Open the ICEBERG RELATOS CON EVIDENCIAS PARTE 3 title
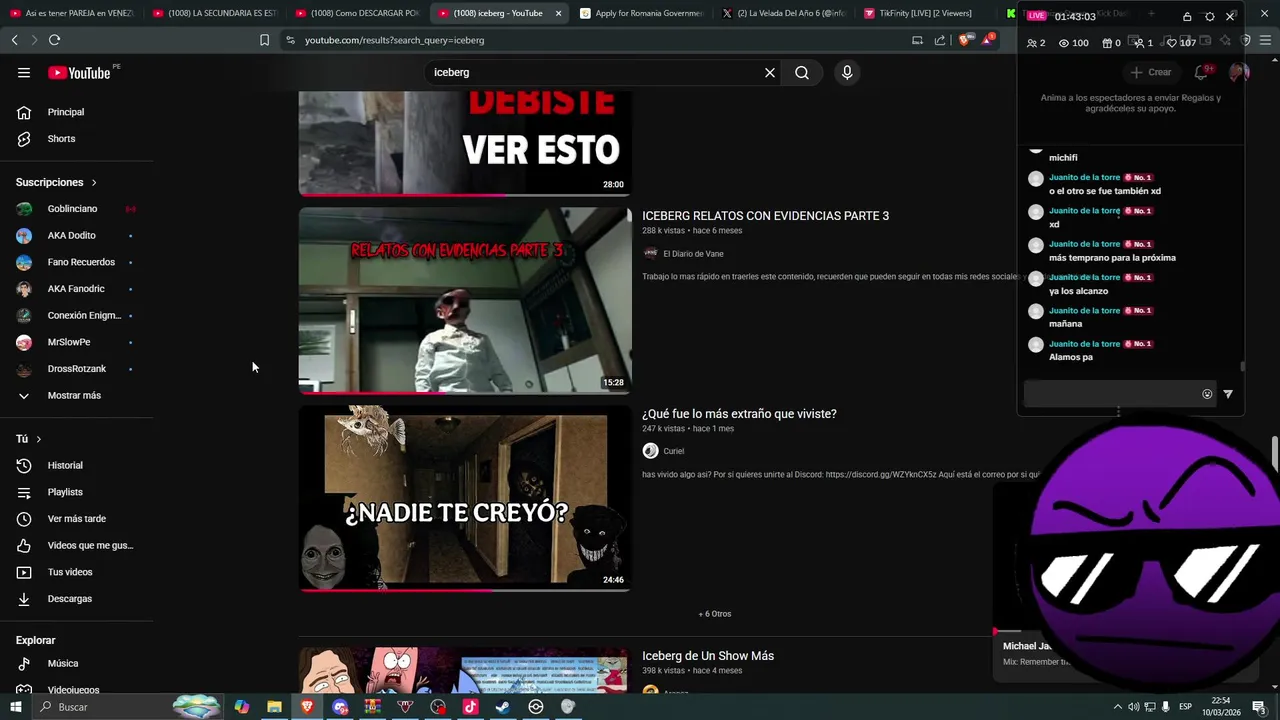The height and width of the screenshot is (720, 1280). click(765, 216)
